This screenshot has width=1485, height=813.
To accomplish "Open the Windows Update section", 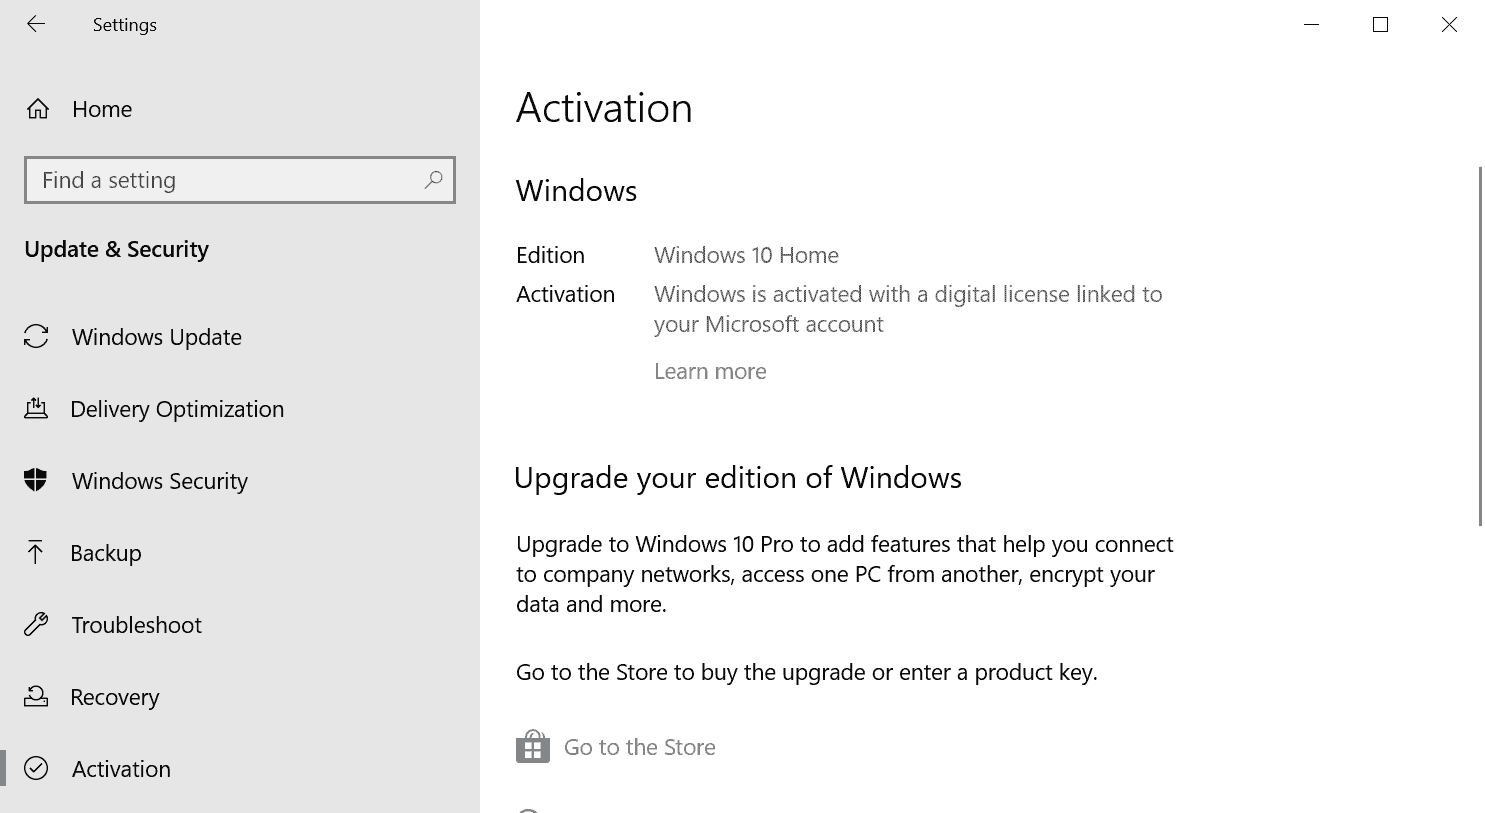I will [x=157, y=337].
